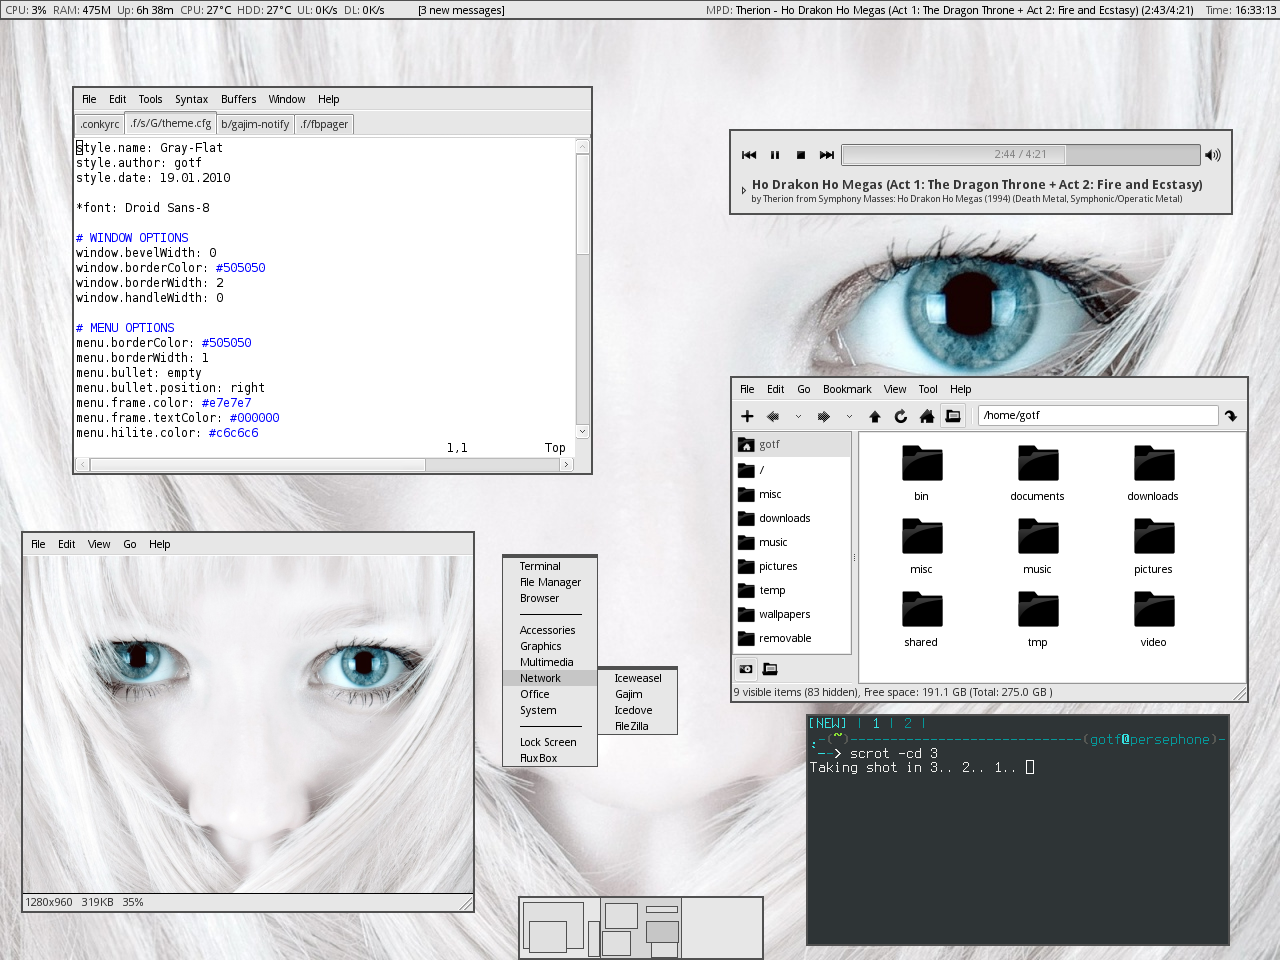
Task: Select the documents folder icon
Action: (x=1037, y=464)
